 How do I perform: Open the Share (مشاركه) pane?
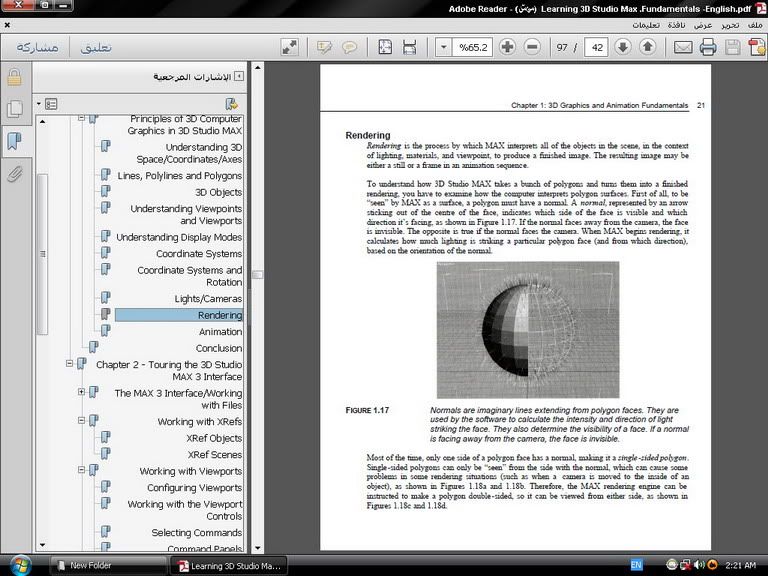coord(37,48)
